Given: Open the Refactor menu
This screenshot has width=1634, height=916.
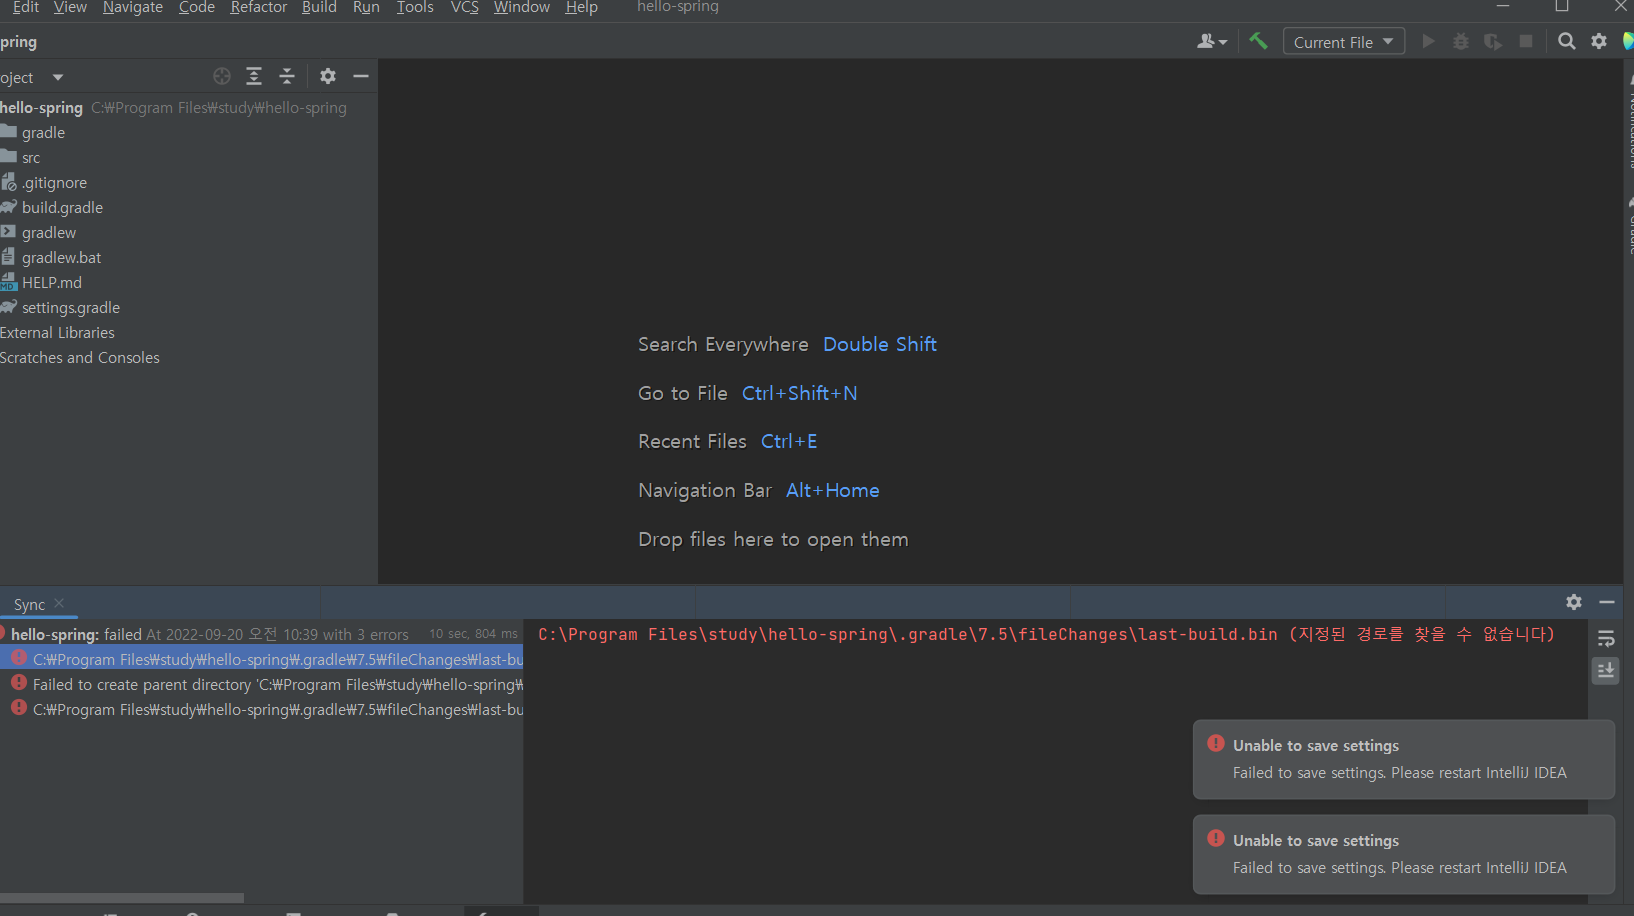Looking at the screenshot, I should click(259, 7).
